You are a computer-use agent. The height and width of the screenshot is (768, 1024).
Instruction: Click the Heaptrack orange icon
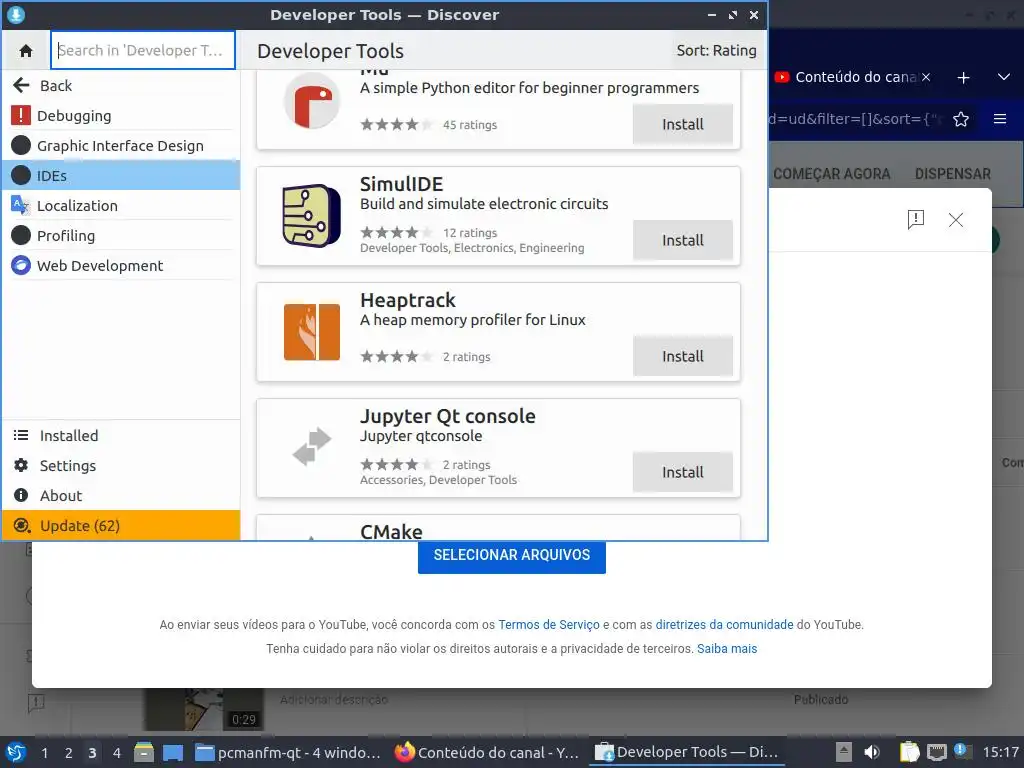coord(312,332)
